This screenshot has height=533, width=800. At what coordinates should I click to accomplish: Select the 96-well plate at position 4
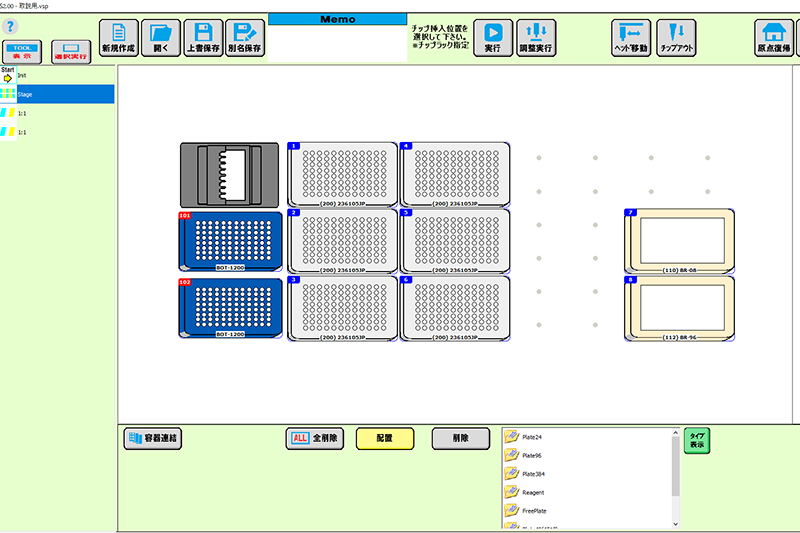click(x=455, y=174)
